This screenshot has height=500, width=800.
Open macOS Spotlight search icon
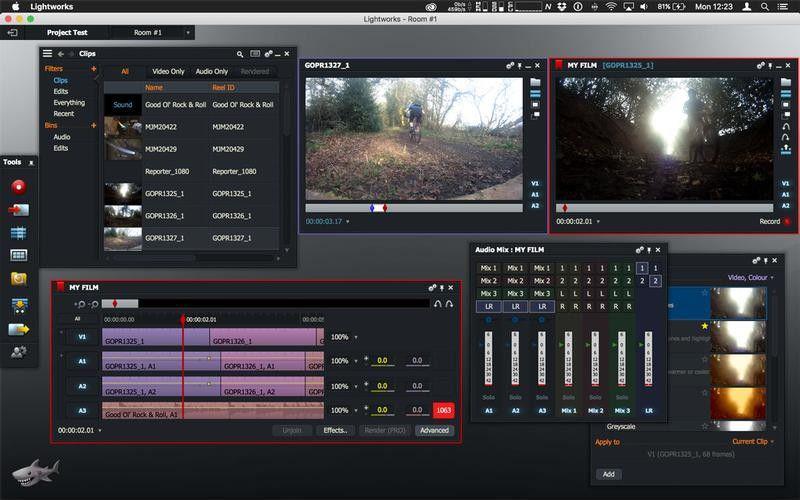(x=765, y=7)
